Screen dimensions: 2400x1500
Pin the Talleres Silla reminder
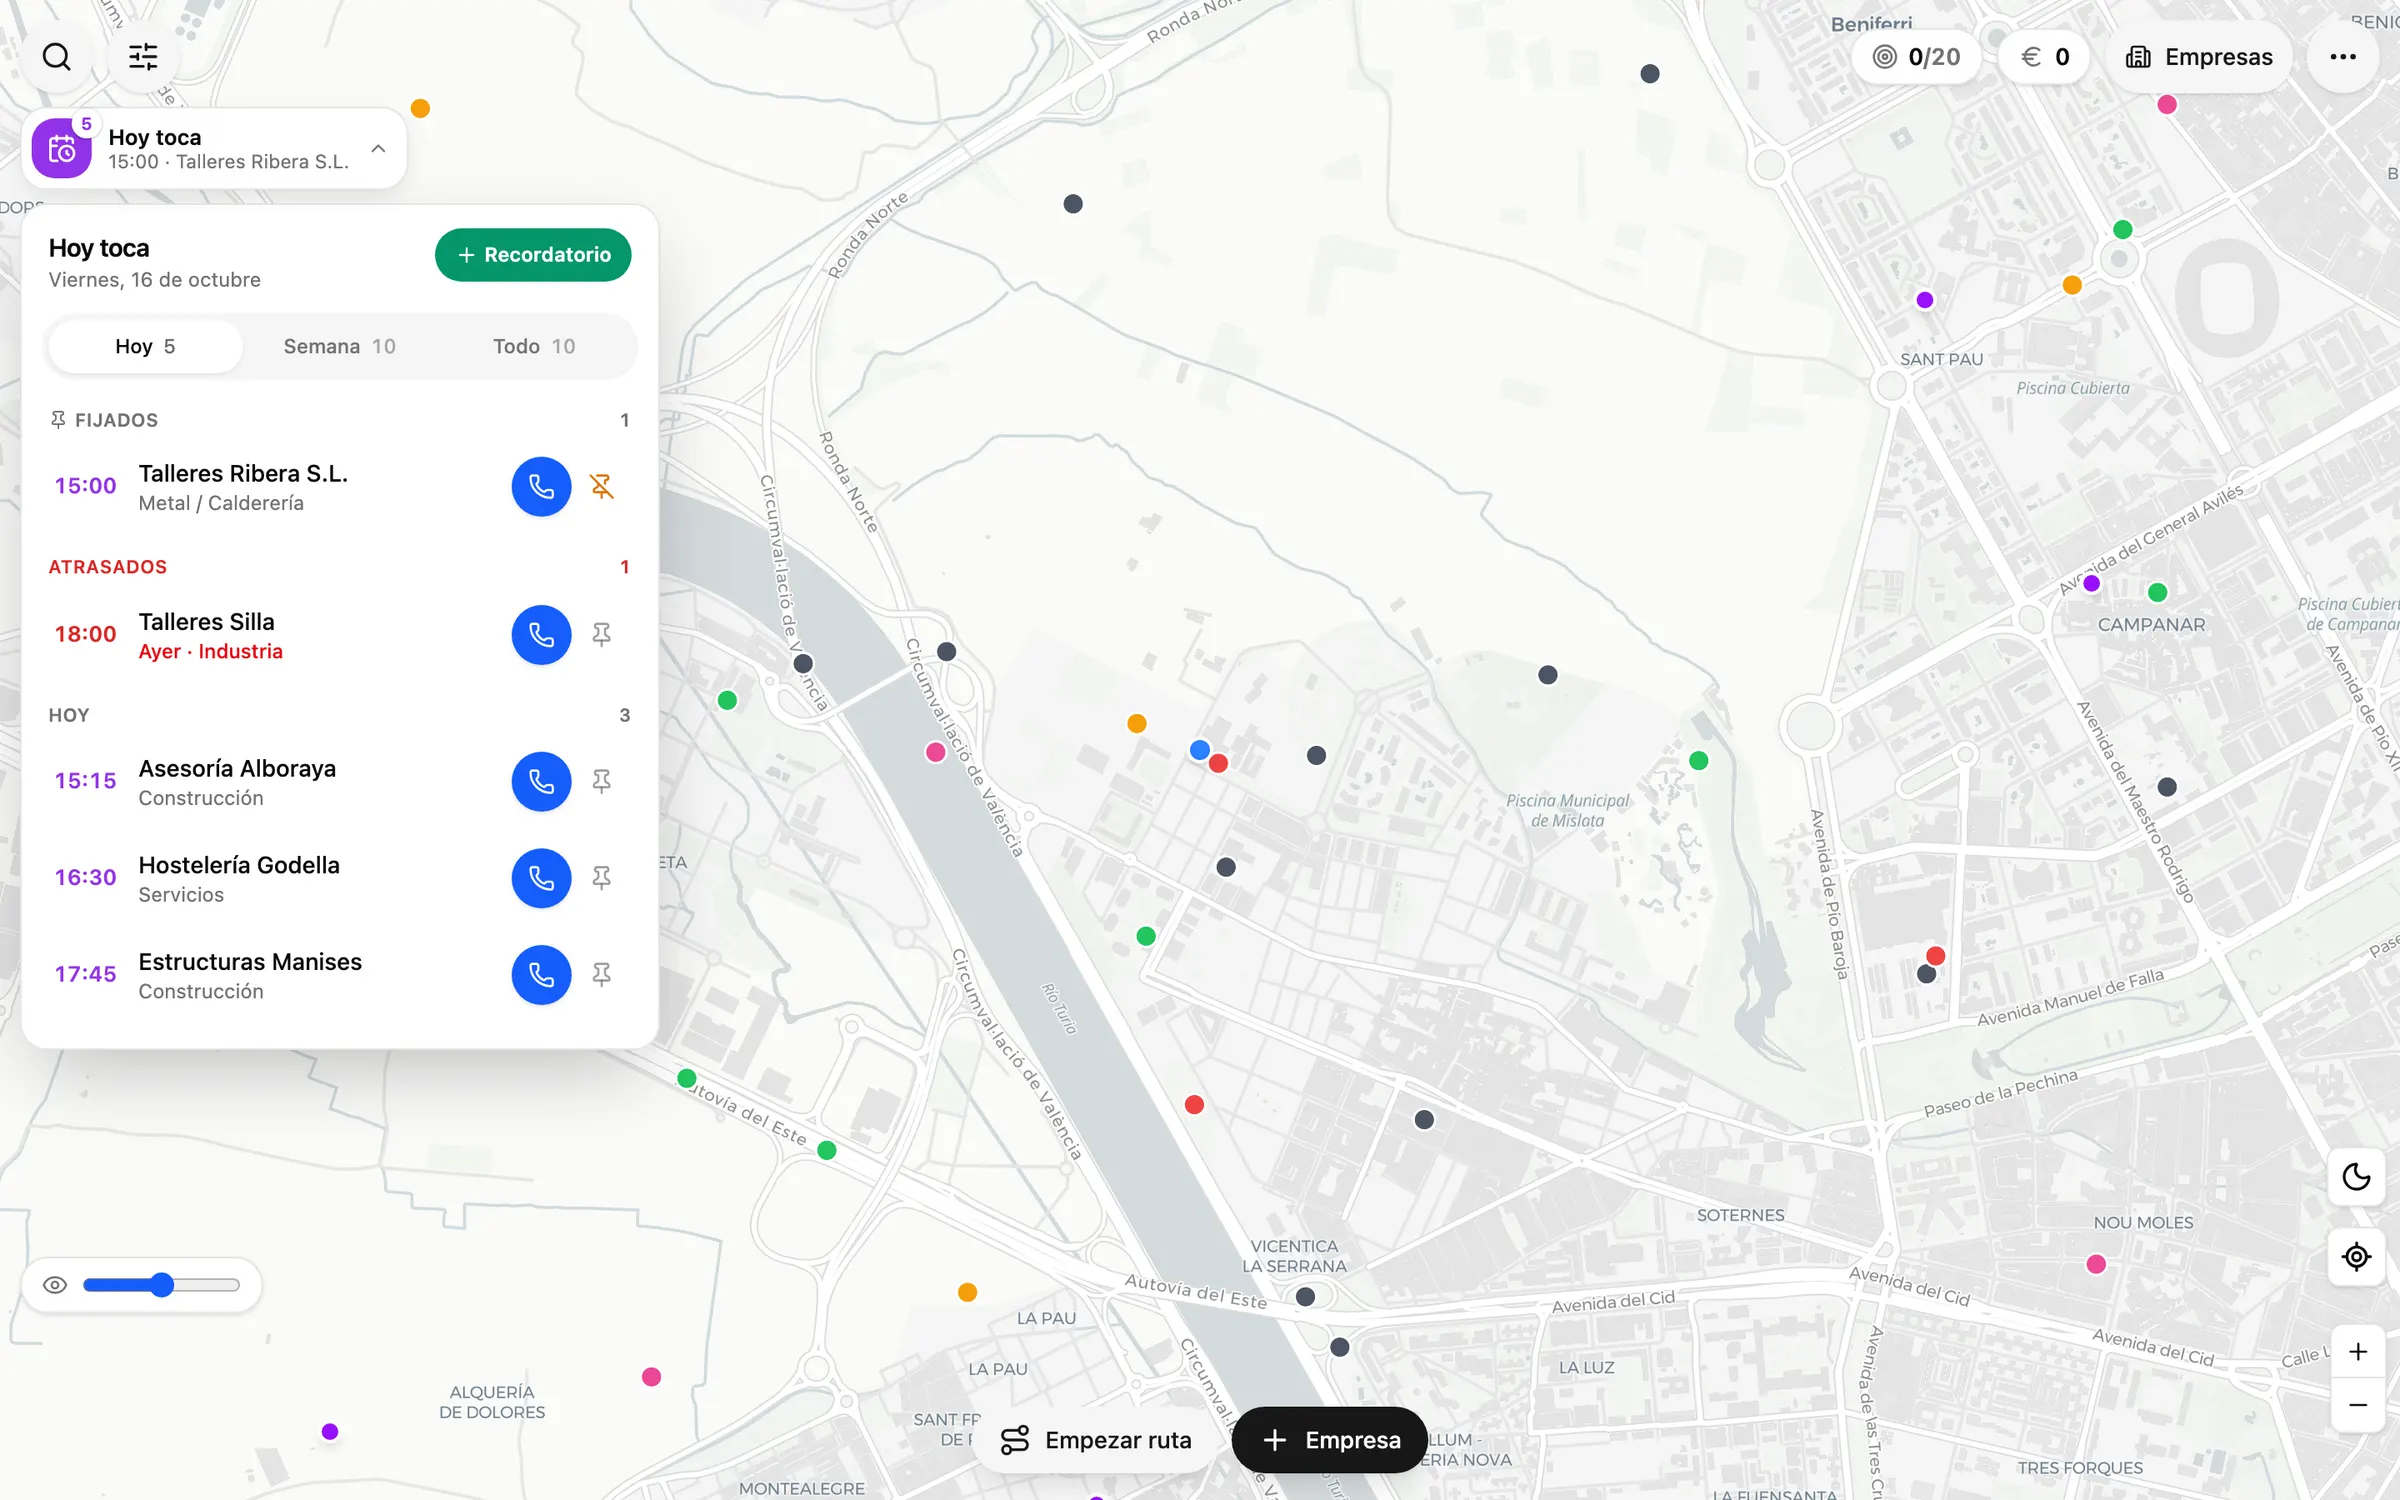click(601, 635)
